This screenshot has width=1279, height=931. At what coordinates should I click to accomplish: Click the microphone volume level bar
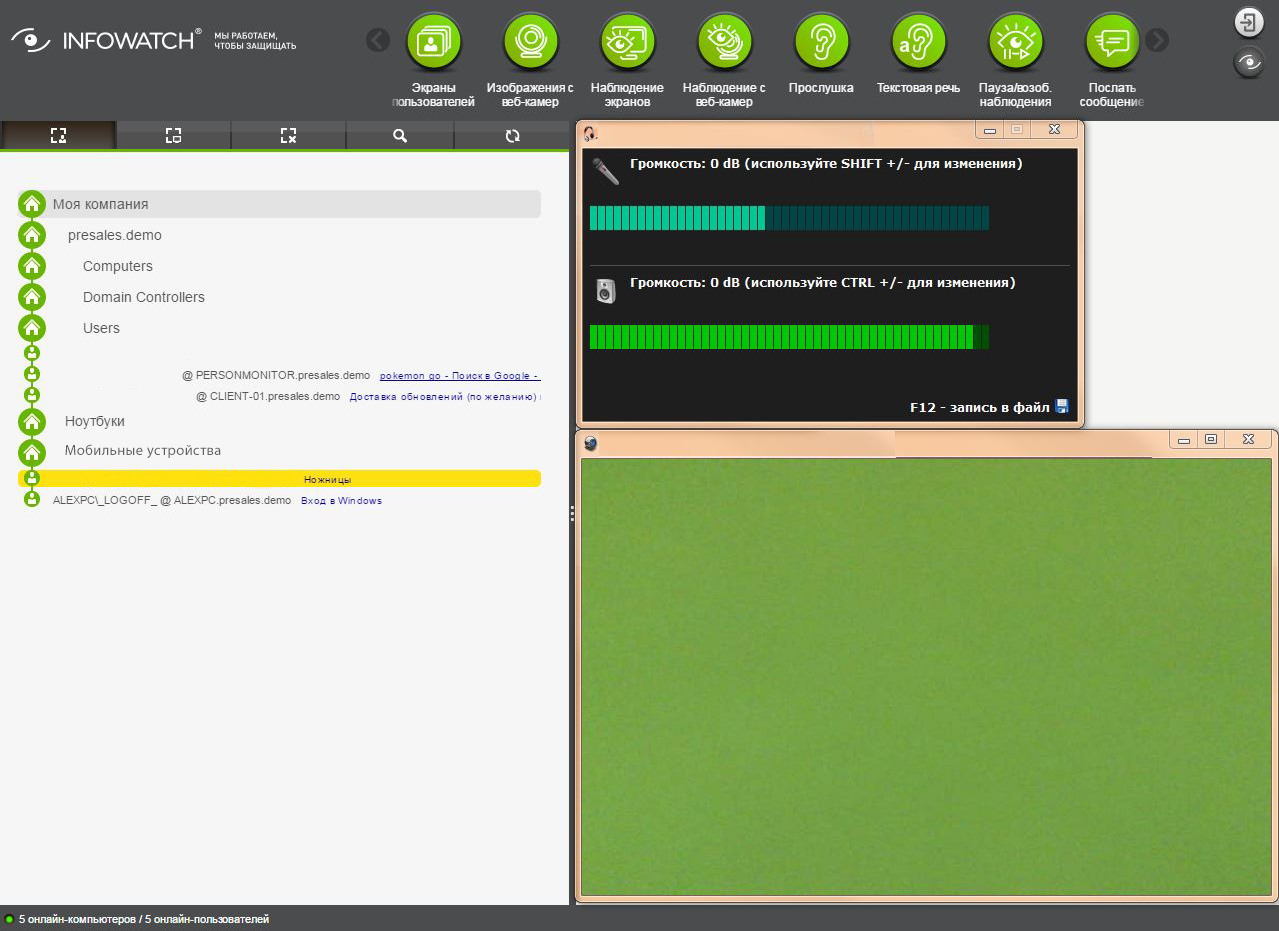[788, 218]
